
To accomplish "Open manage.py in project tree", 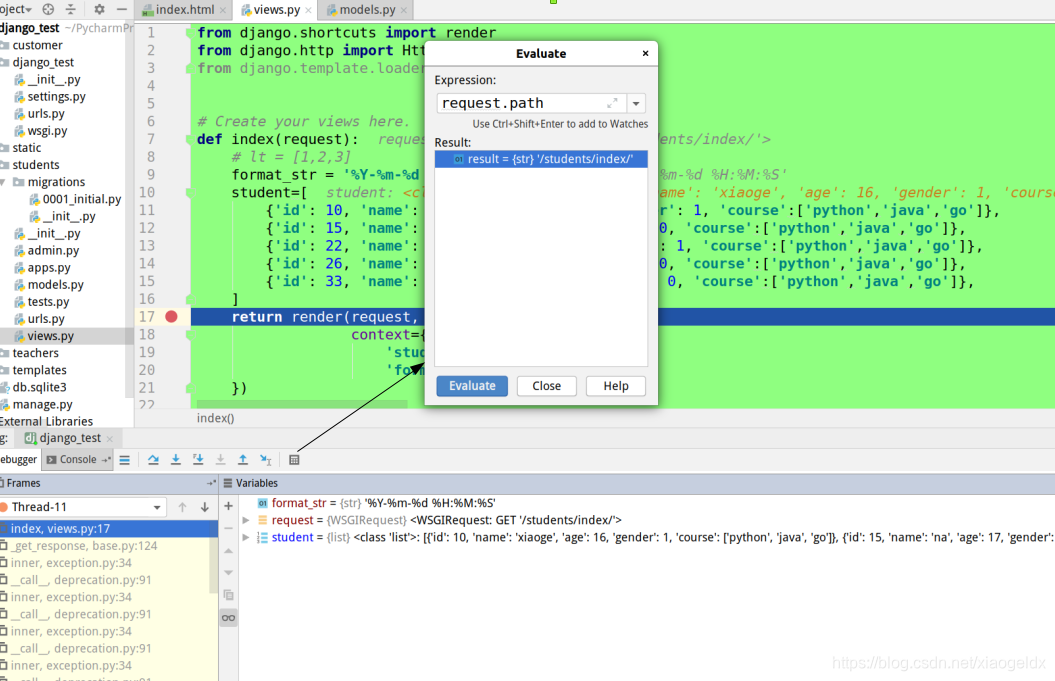I will click(42, 404).
